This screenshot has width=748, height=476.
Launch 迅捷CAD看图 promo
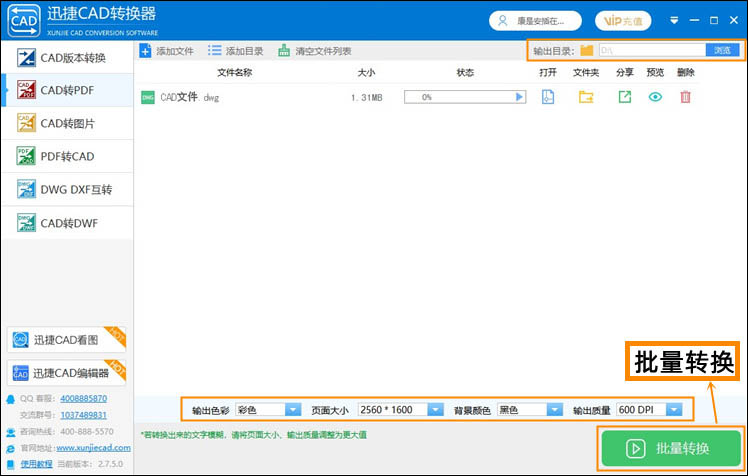66,340
